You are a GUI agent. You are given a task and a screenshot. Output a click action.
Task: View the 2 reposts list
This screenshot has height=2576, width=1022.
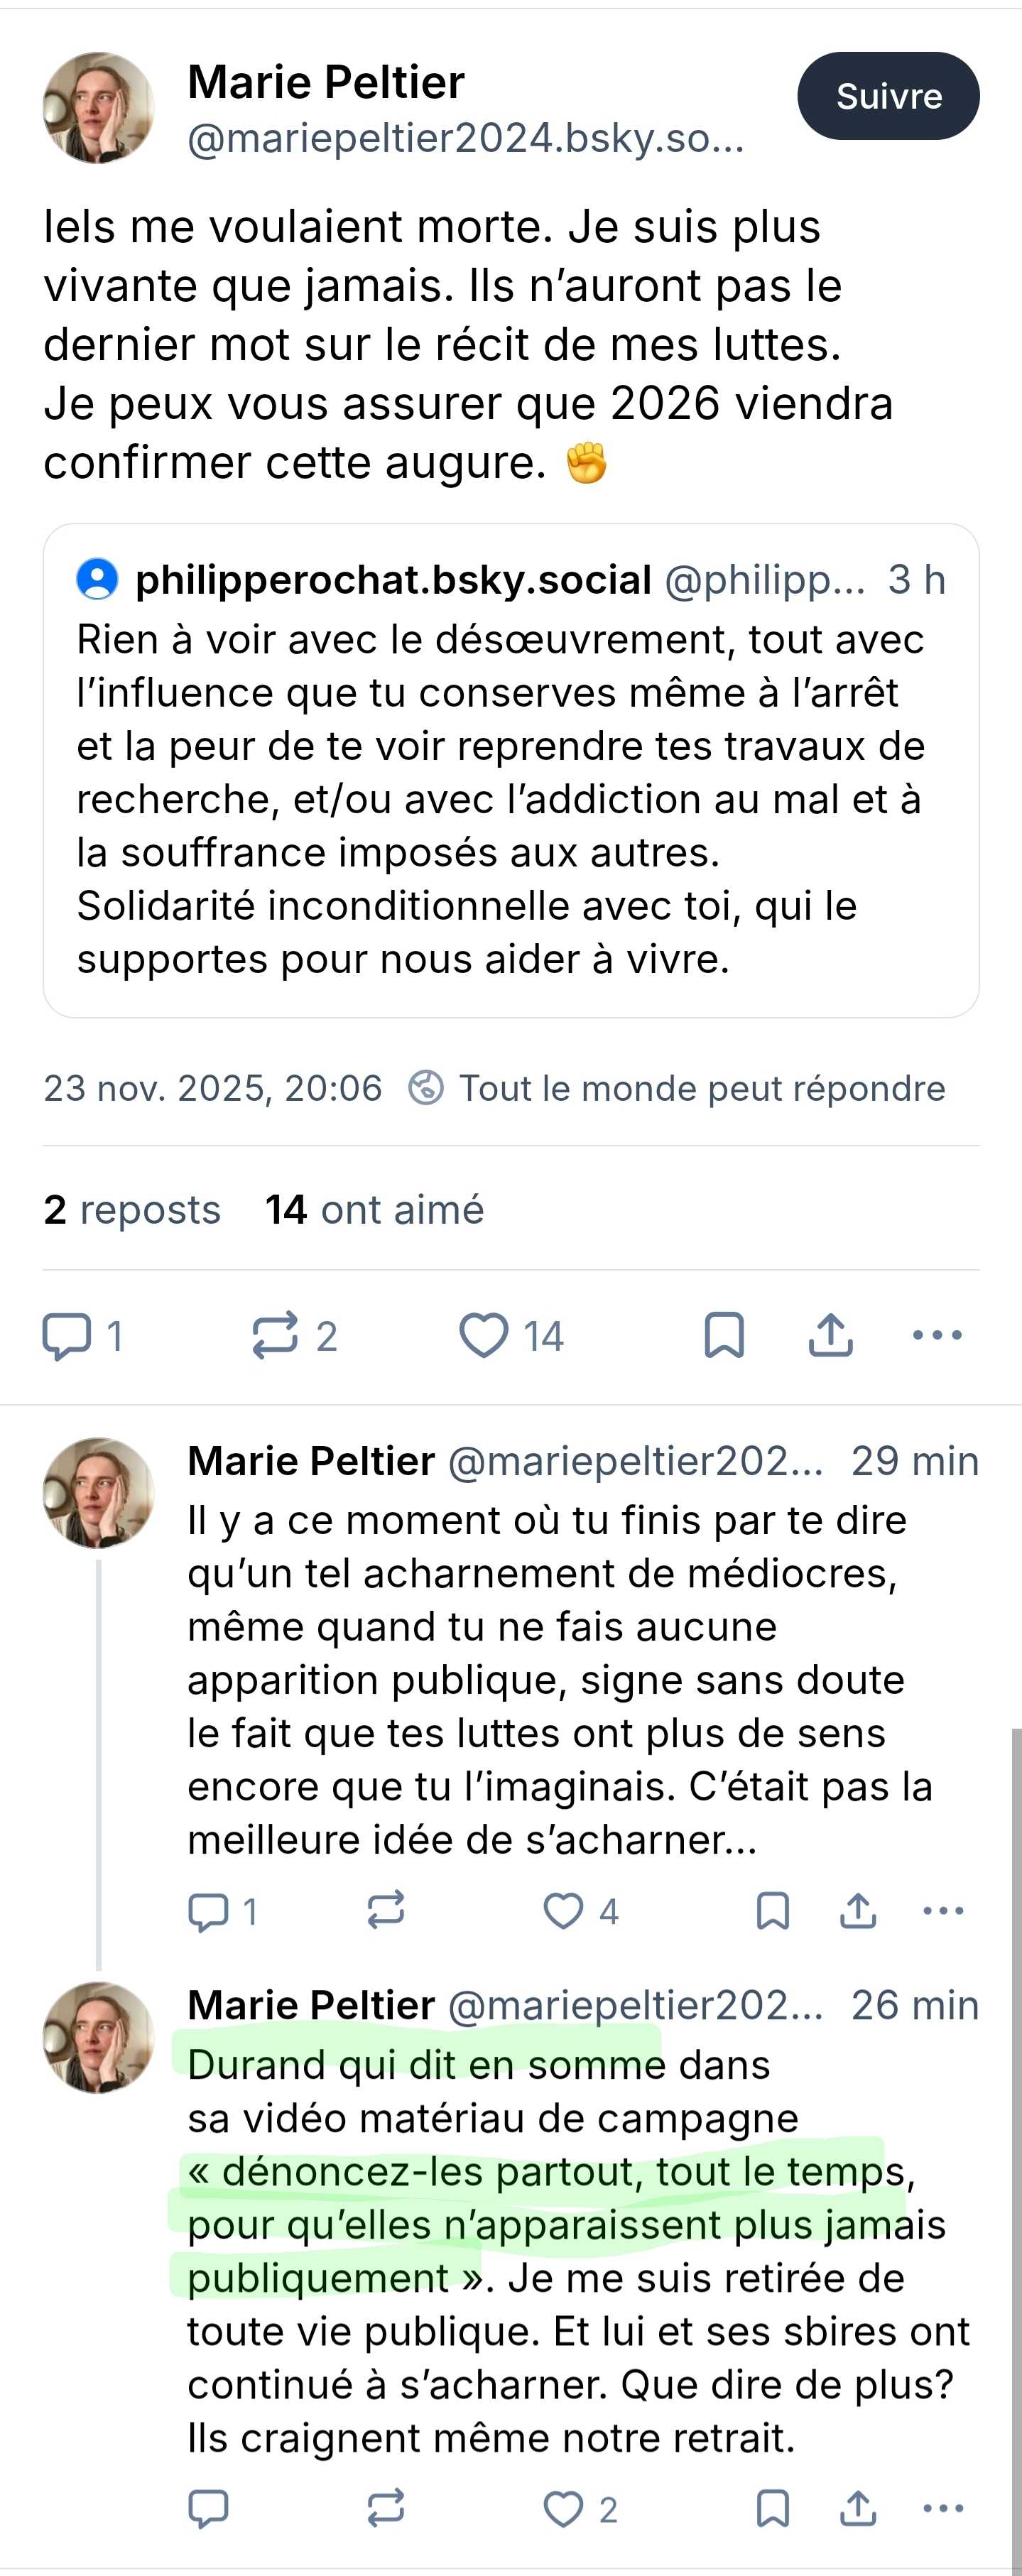point(132,1210)
